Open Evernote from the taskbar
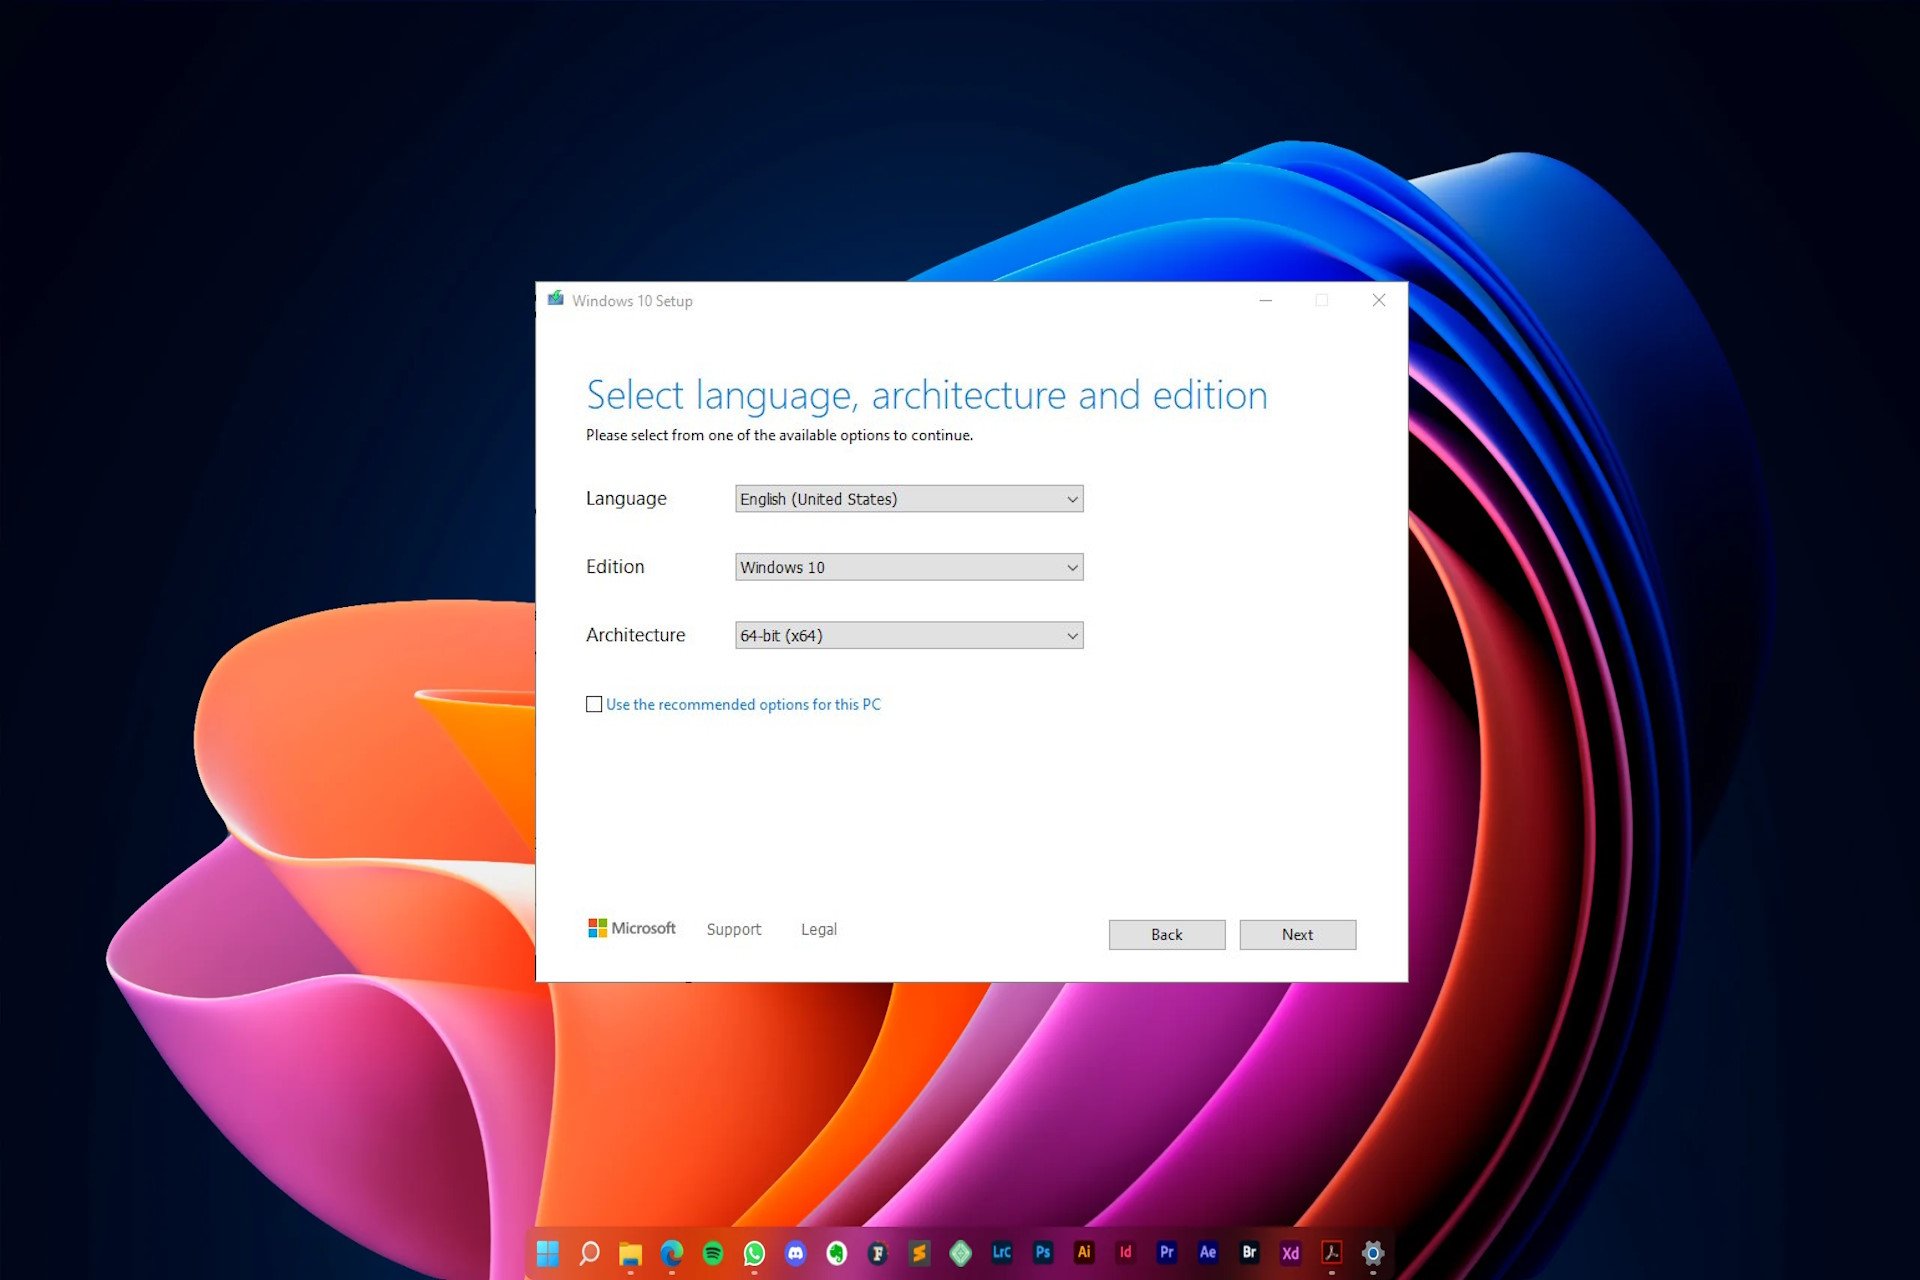This screenshot has height=1280, width=1920. [837, 1252]
